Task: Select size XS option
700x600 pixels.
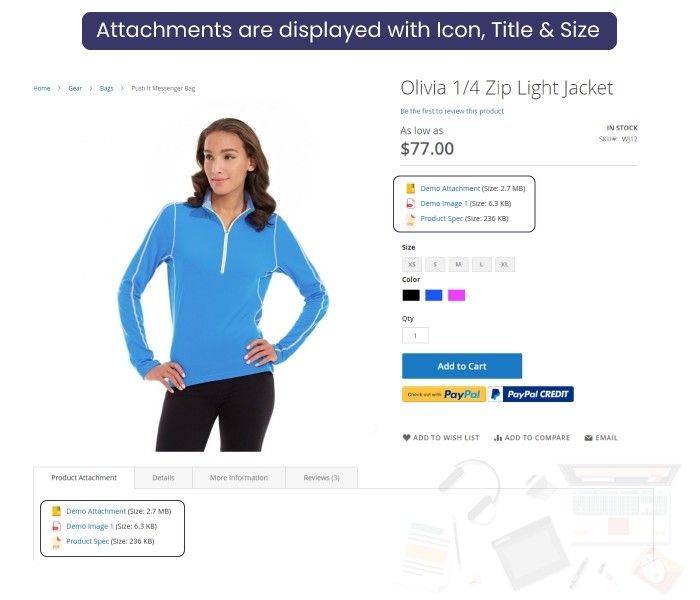Action: click(x=412, y=264)
